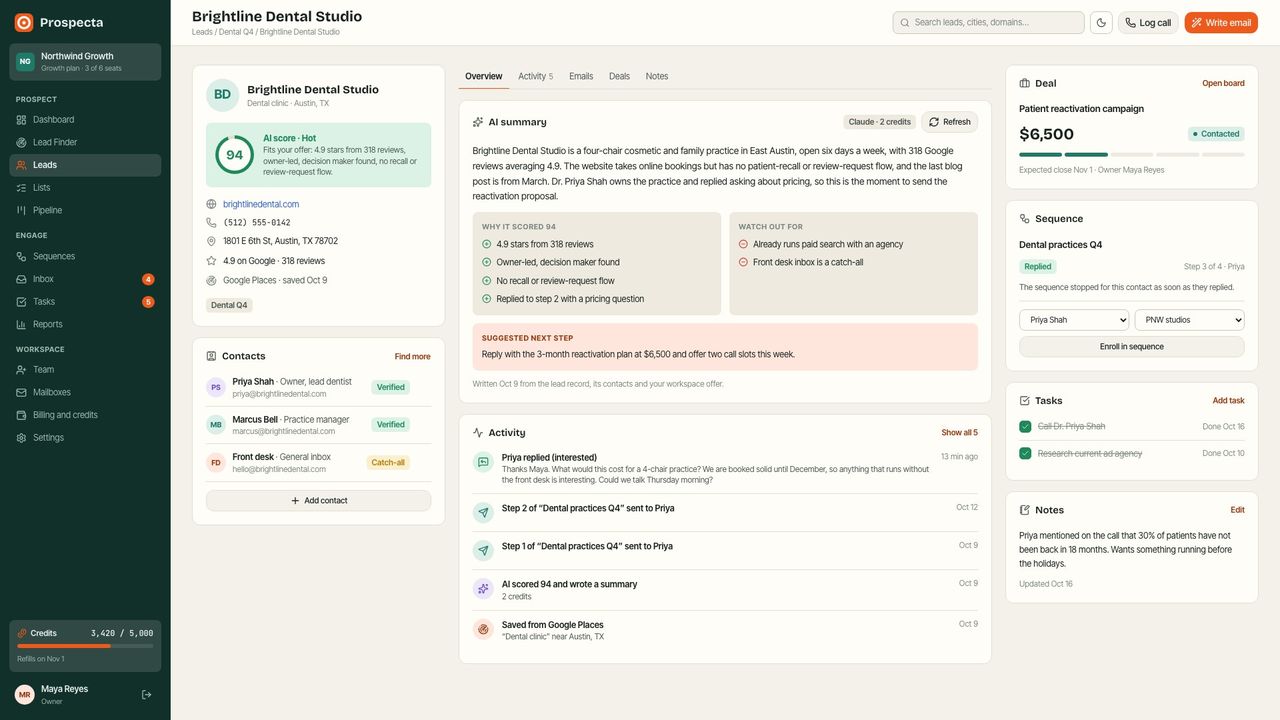1280x720 pixels.
Task: Switch to the Activity tab
Action: tap(535, 77)
